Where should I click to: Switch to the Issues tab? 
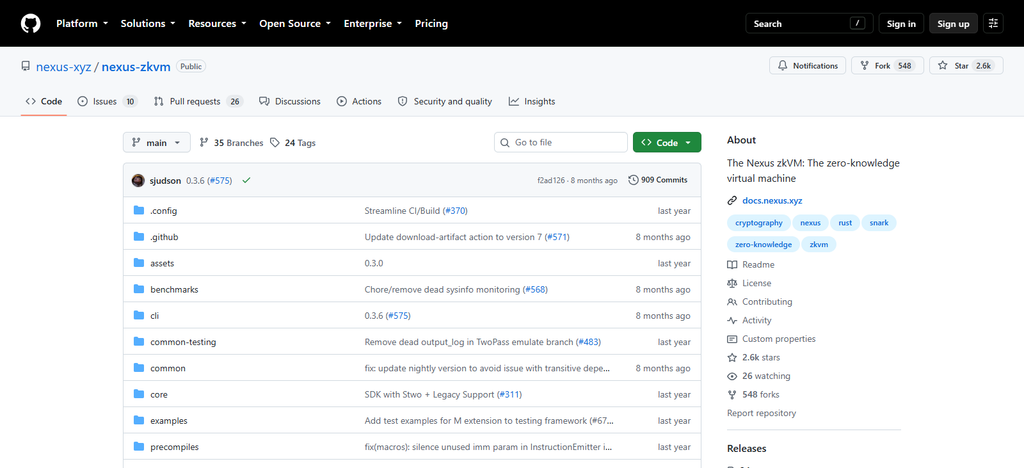107,101
